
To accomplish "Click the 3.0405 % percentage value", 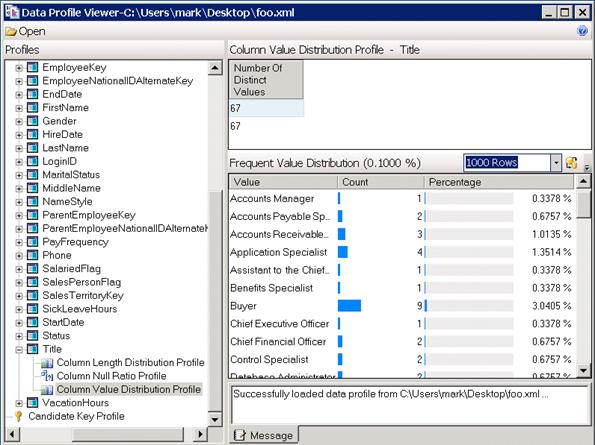I will coord(551,306).
